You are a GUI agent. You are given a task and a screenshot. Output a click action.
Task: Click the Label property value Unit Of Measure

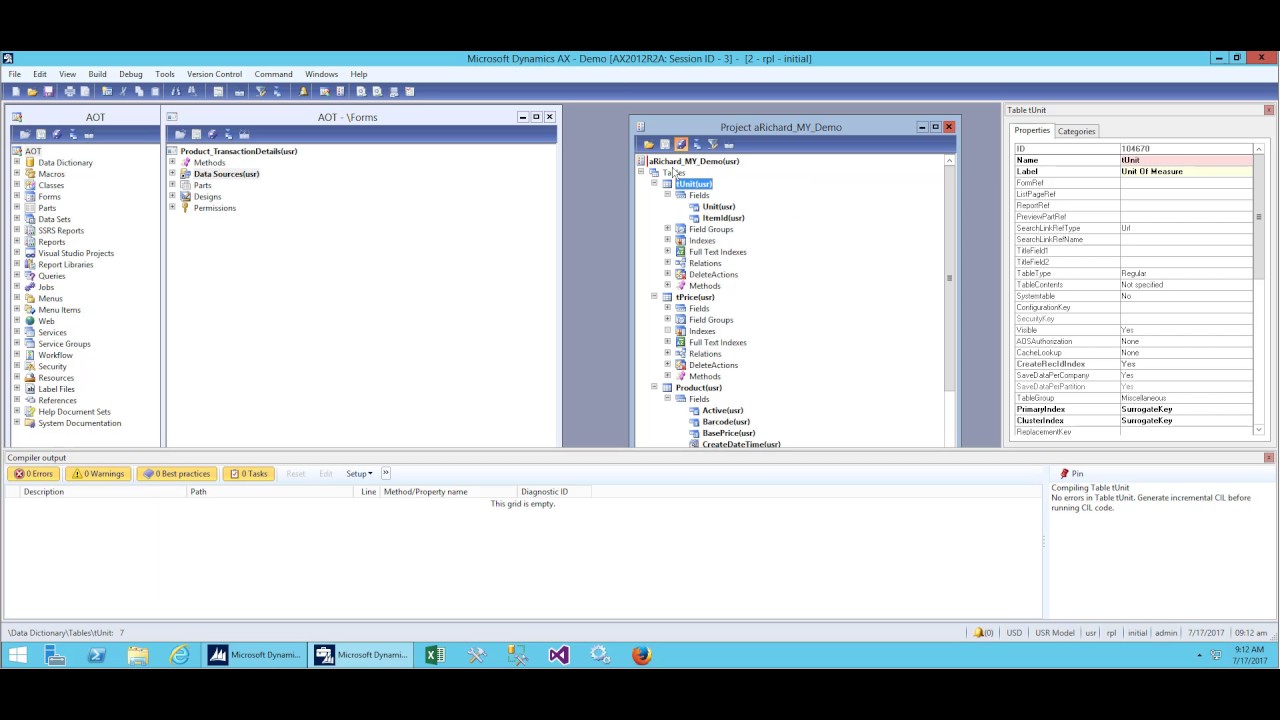tap(1186, 171)
